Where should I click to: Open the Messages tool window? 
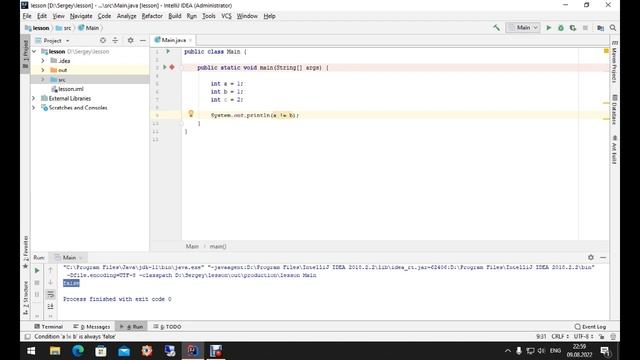[92, 327]
